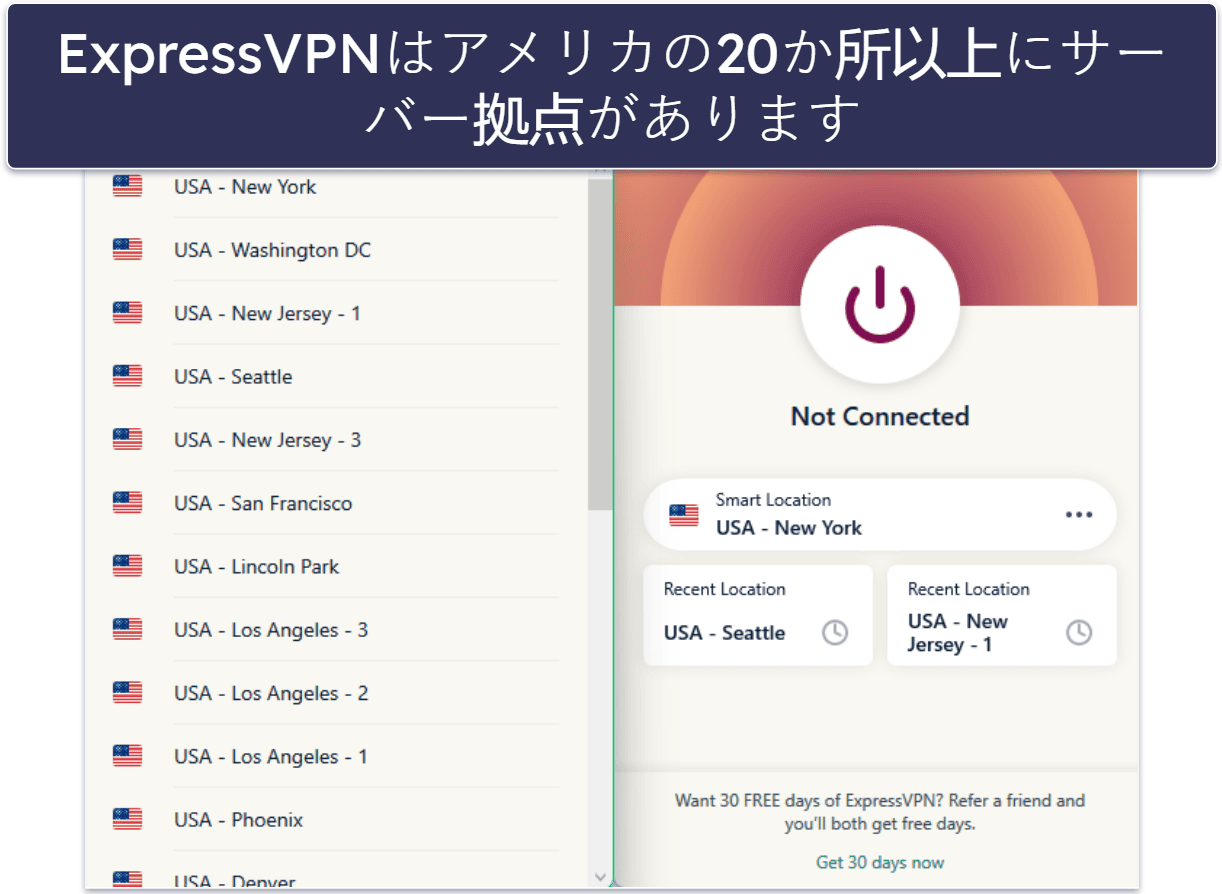Click the Not Connected status text
1222x894 pixels.
click(x=880, y=416)
